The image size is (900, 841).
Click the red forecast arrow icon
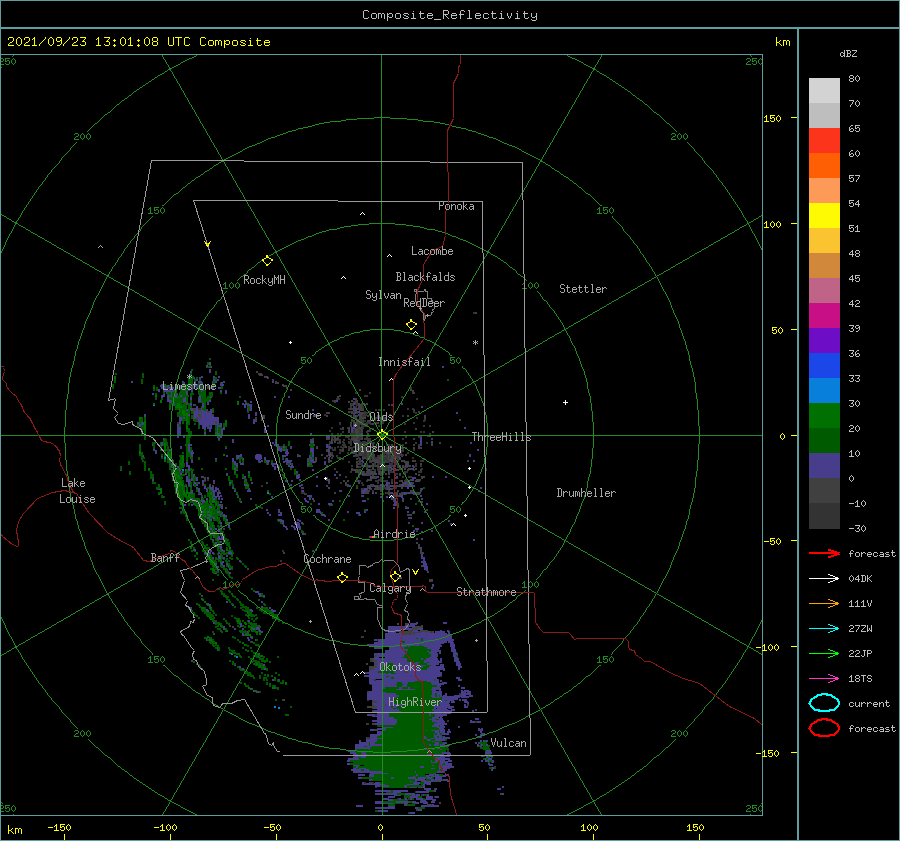(824, 553)
